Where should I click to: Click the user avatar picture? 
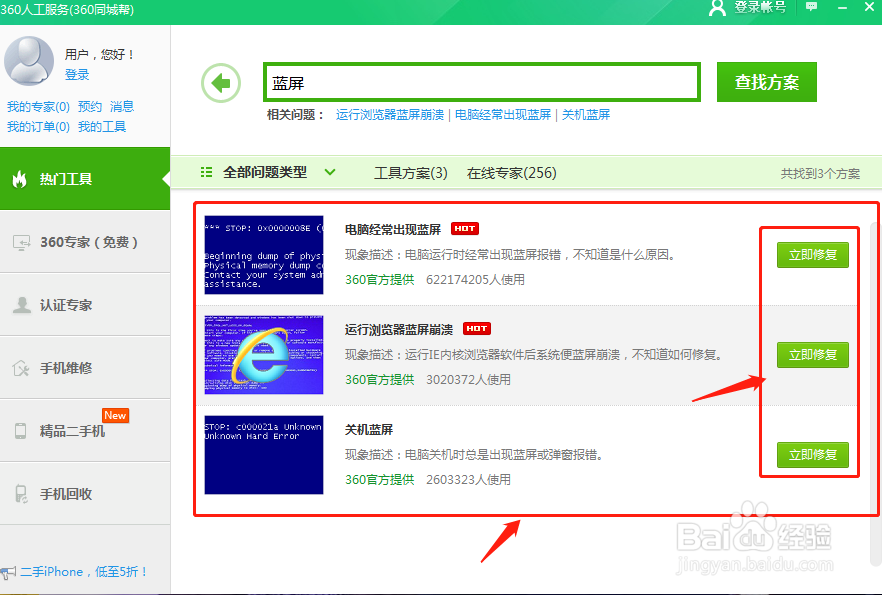click(29, 60)
